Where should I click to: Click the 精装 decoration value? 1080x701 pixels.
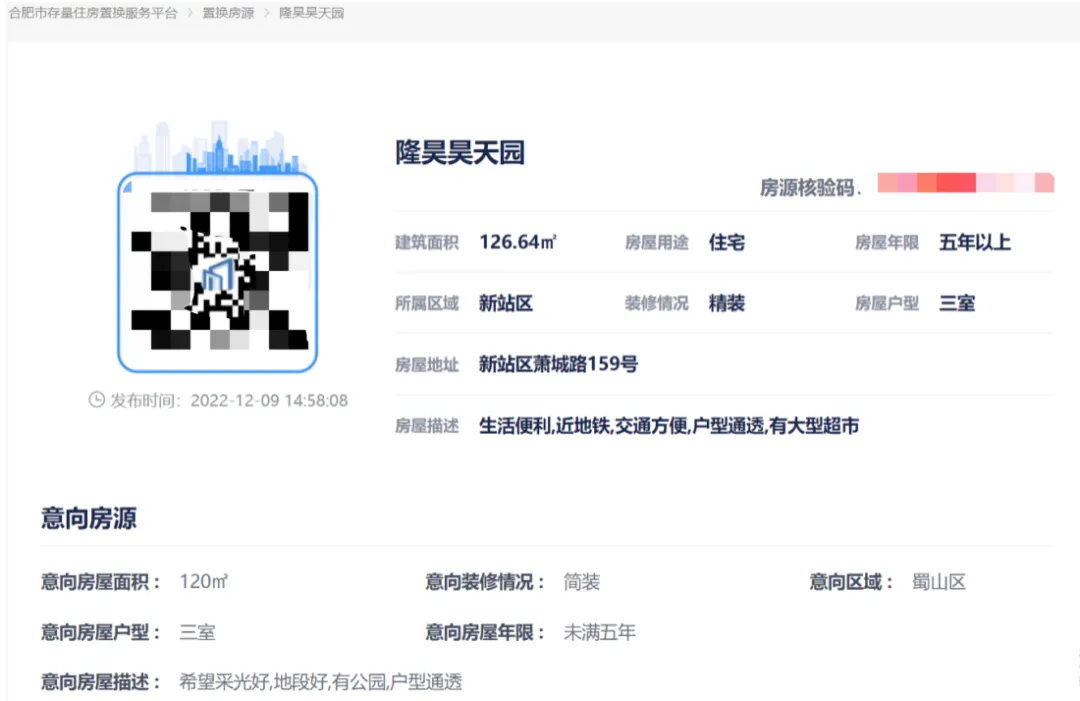pos(727,303)
